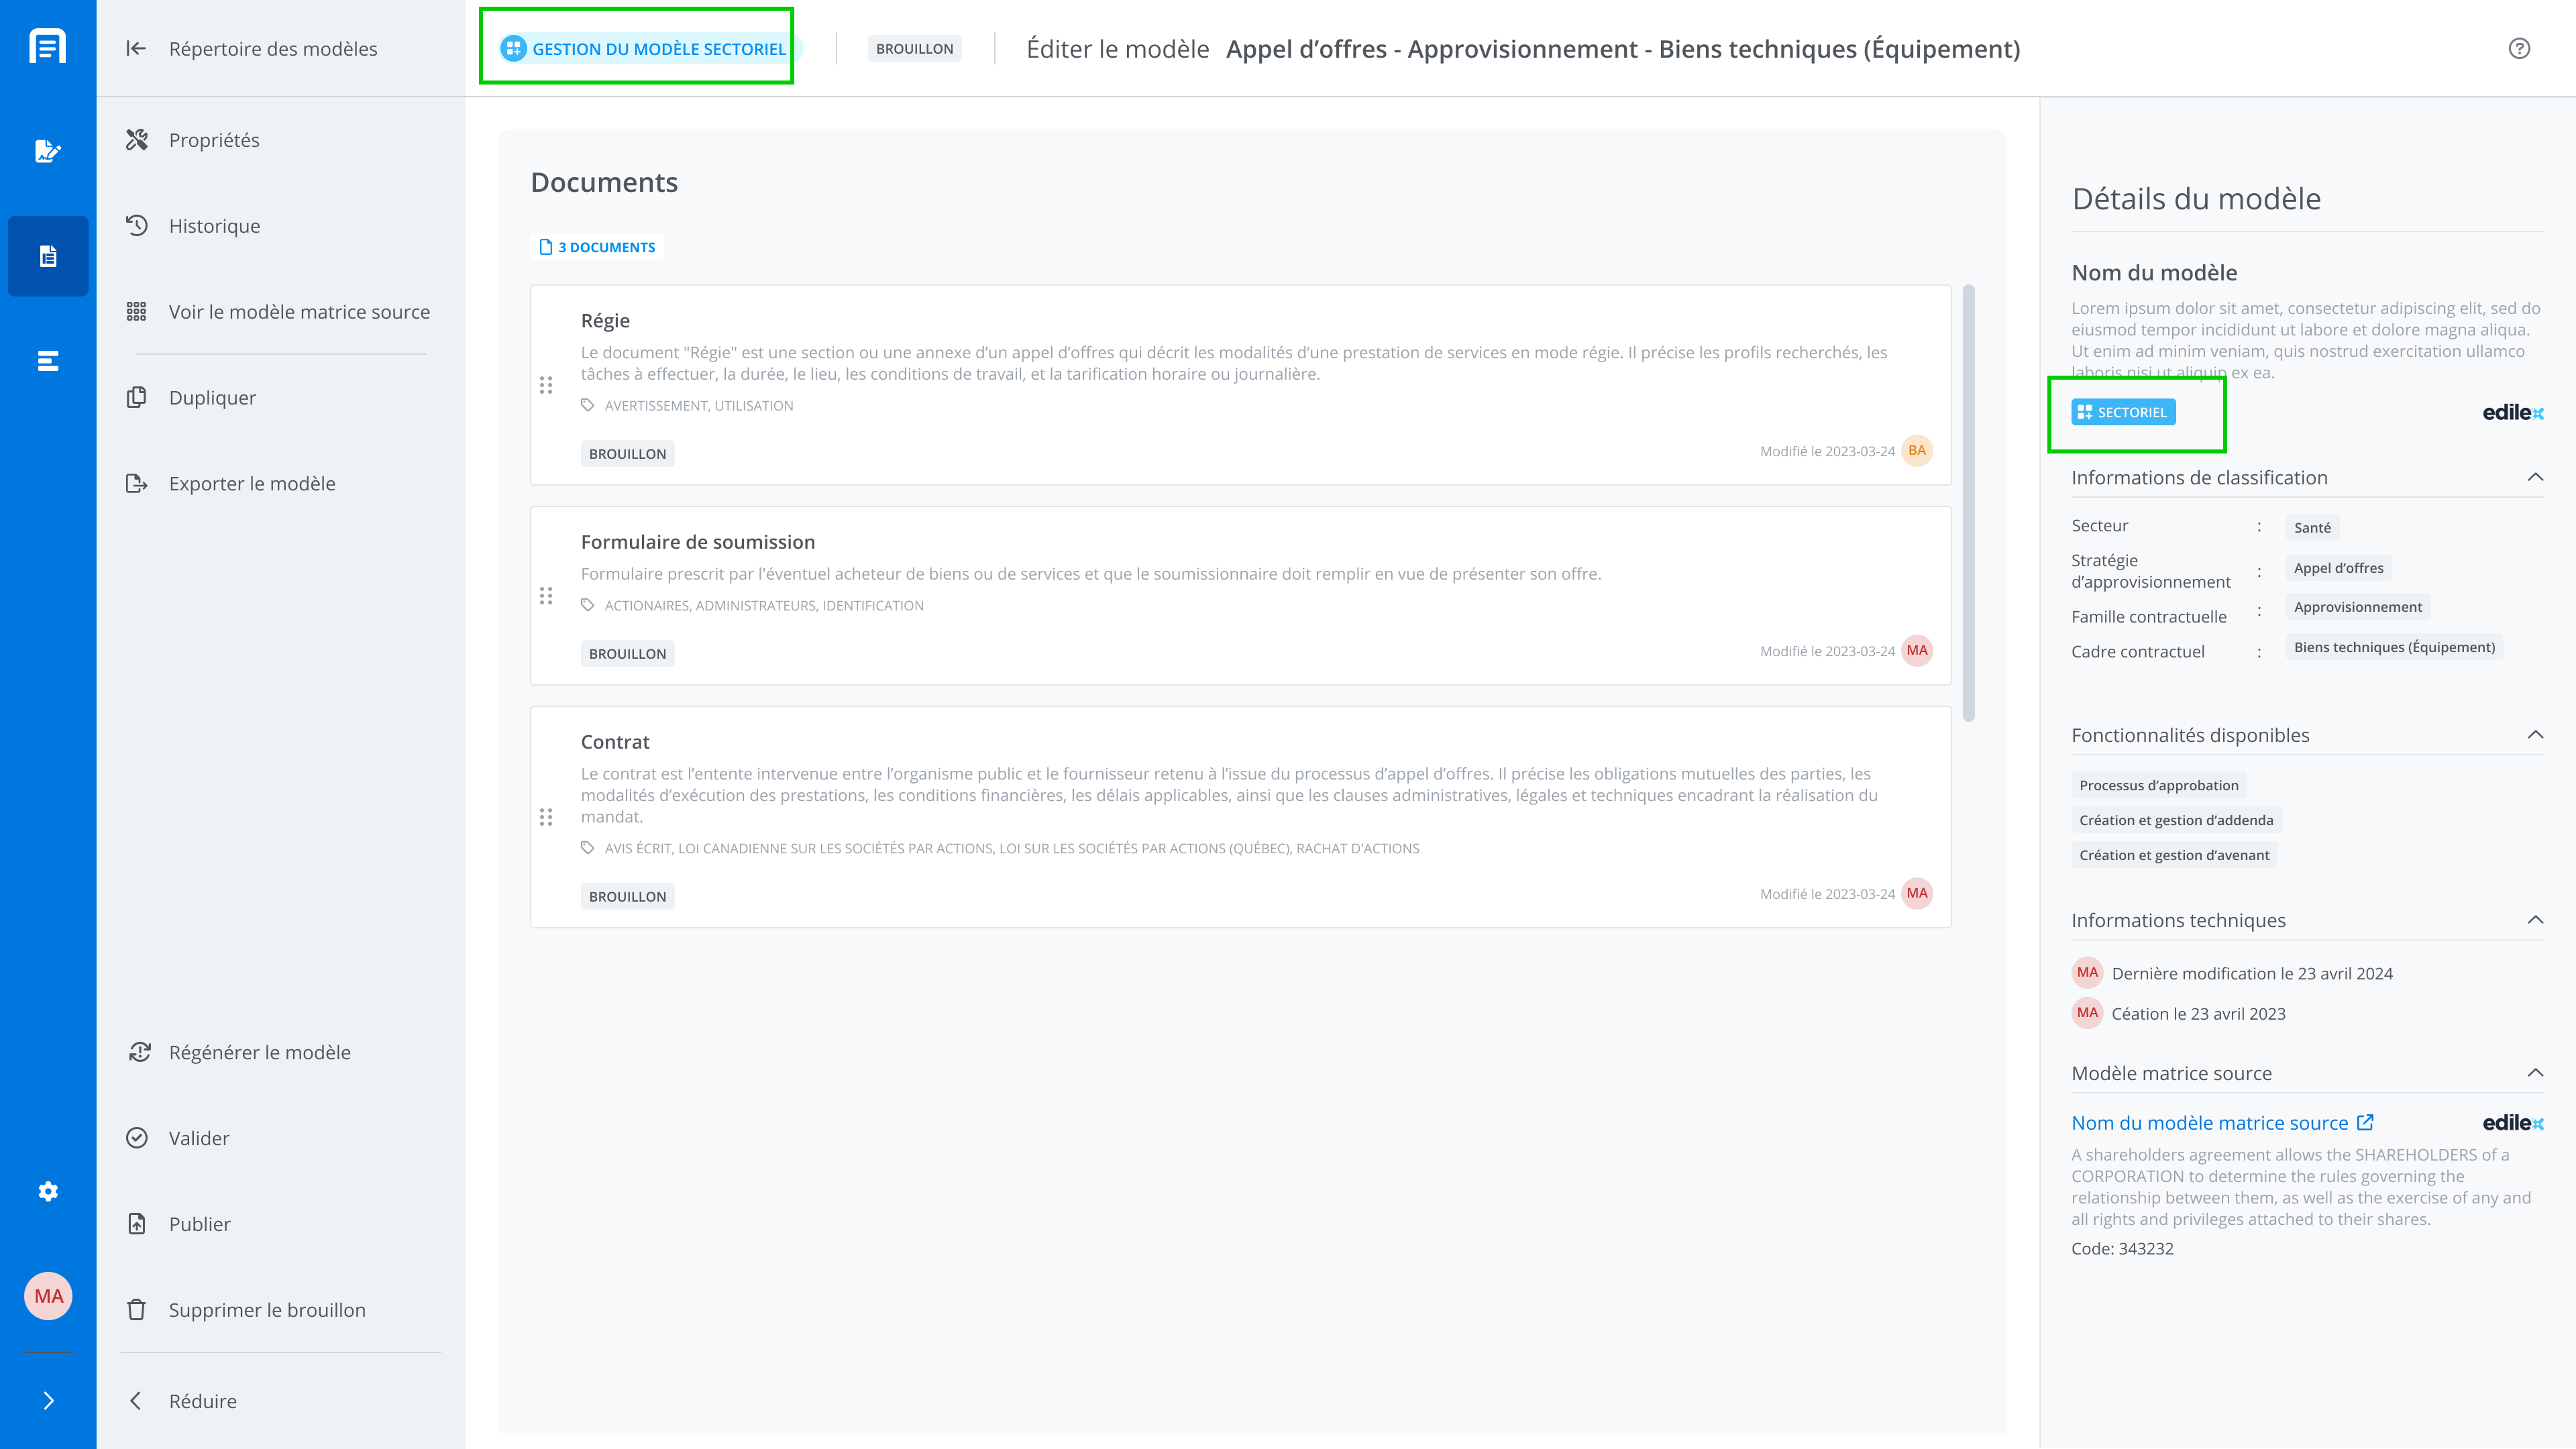Open Propriétés menu item
The image size is (2576, 1449).
pyautogui.click(x=214, y=140)
